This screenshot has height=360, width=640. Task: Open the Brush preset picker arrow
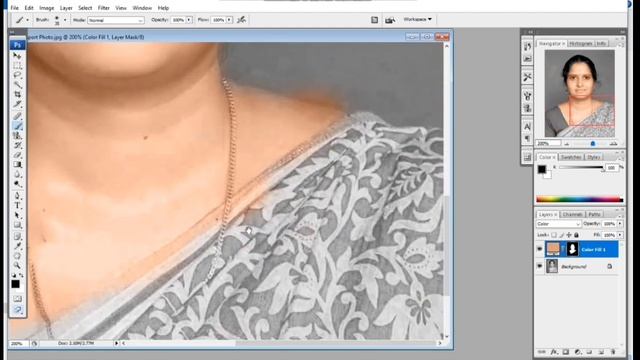coord(64,20)
